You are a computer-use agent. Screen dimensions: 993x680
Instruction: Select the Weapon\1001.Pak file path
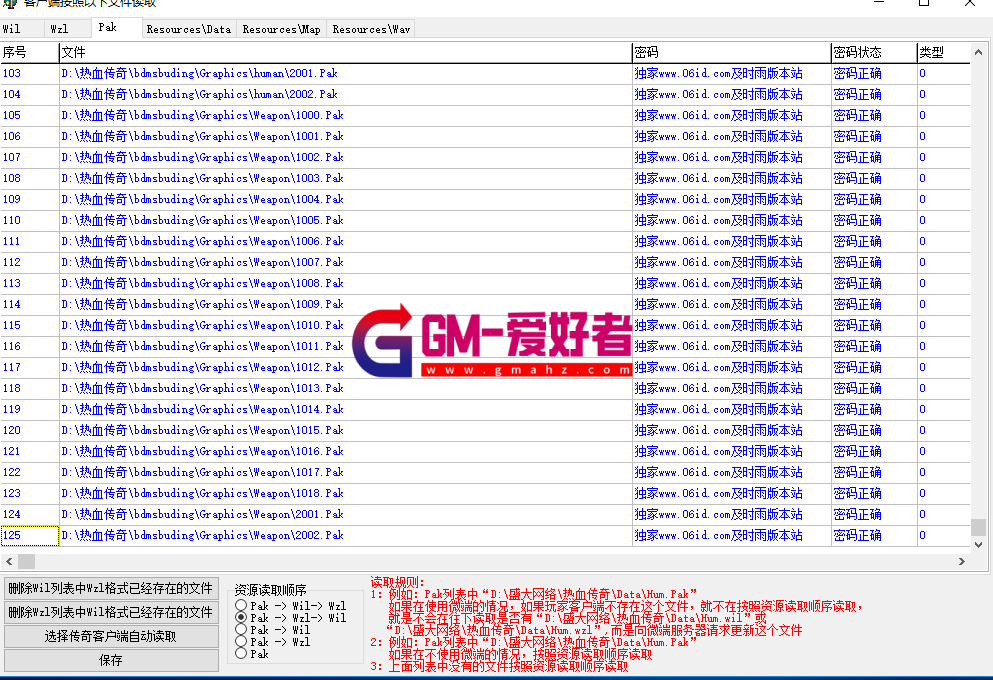pos(203,136)
